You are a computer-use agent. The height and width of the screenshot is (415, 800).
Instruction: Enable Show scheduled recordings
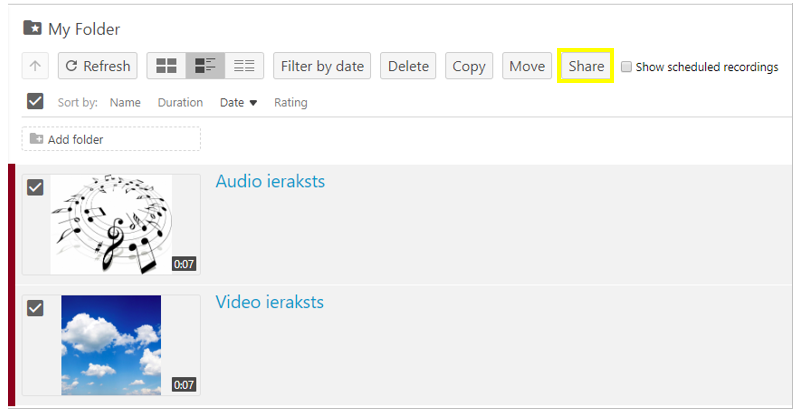626,67
